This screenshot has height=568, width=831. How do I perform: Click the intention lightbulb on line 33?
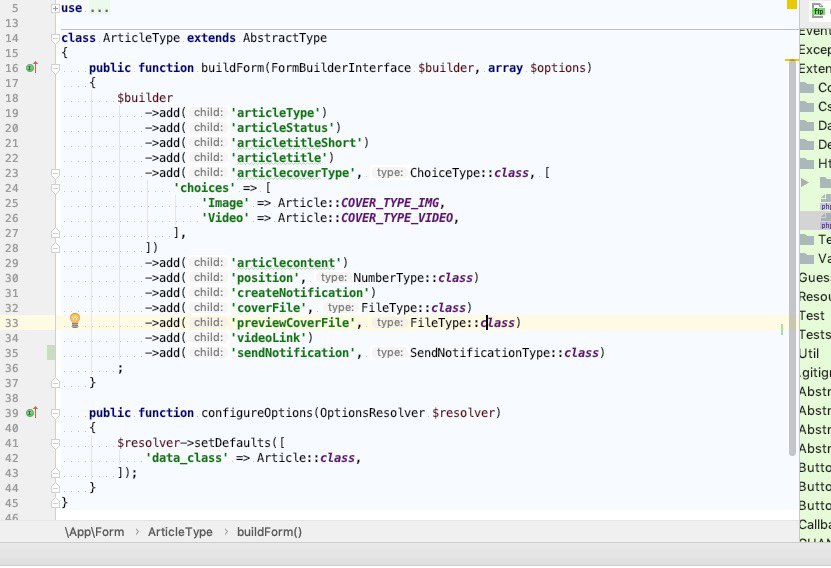coord(75,320)
